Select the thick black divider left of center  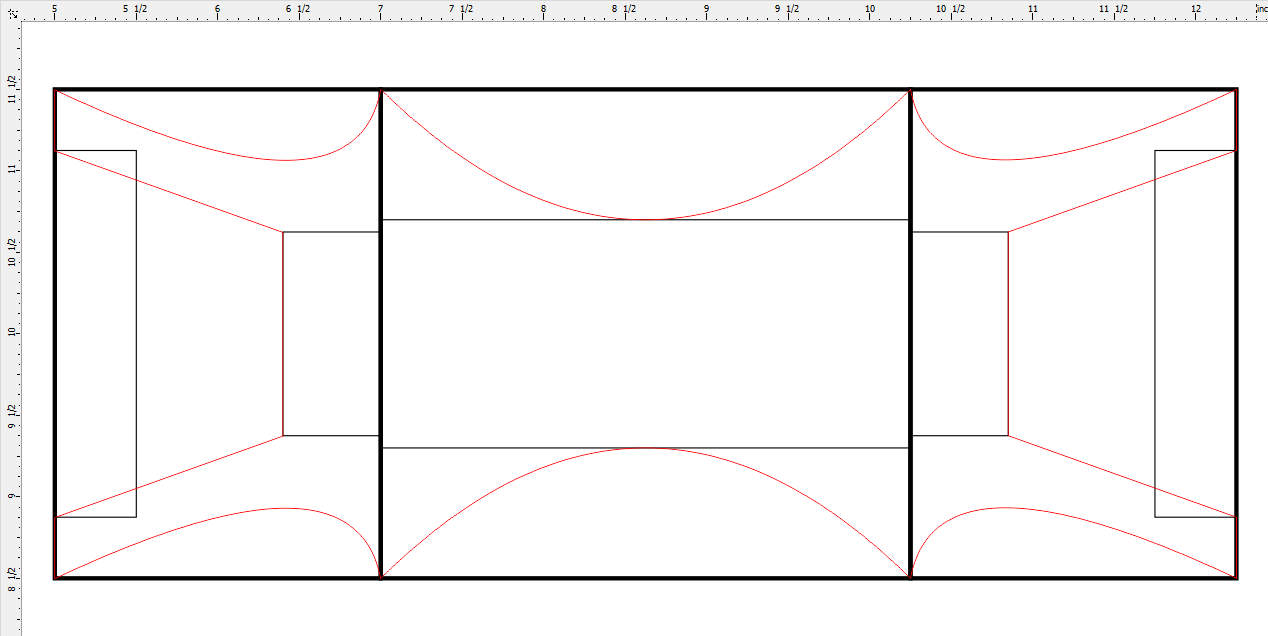point(380,334)
